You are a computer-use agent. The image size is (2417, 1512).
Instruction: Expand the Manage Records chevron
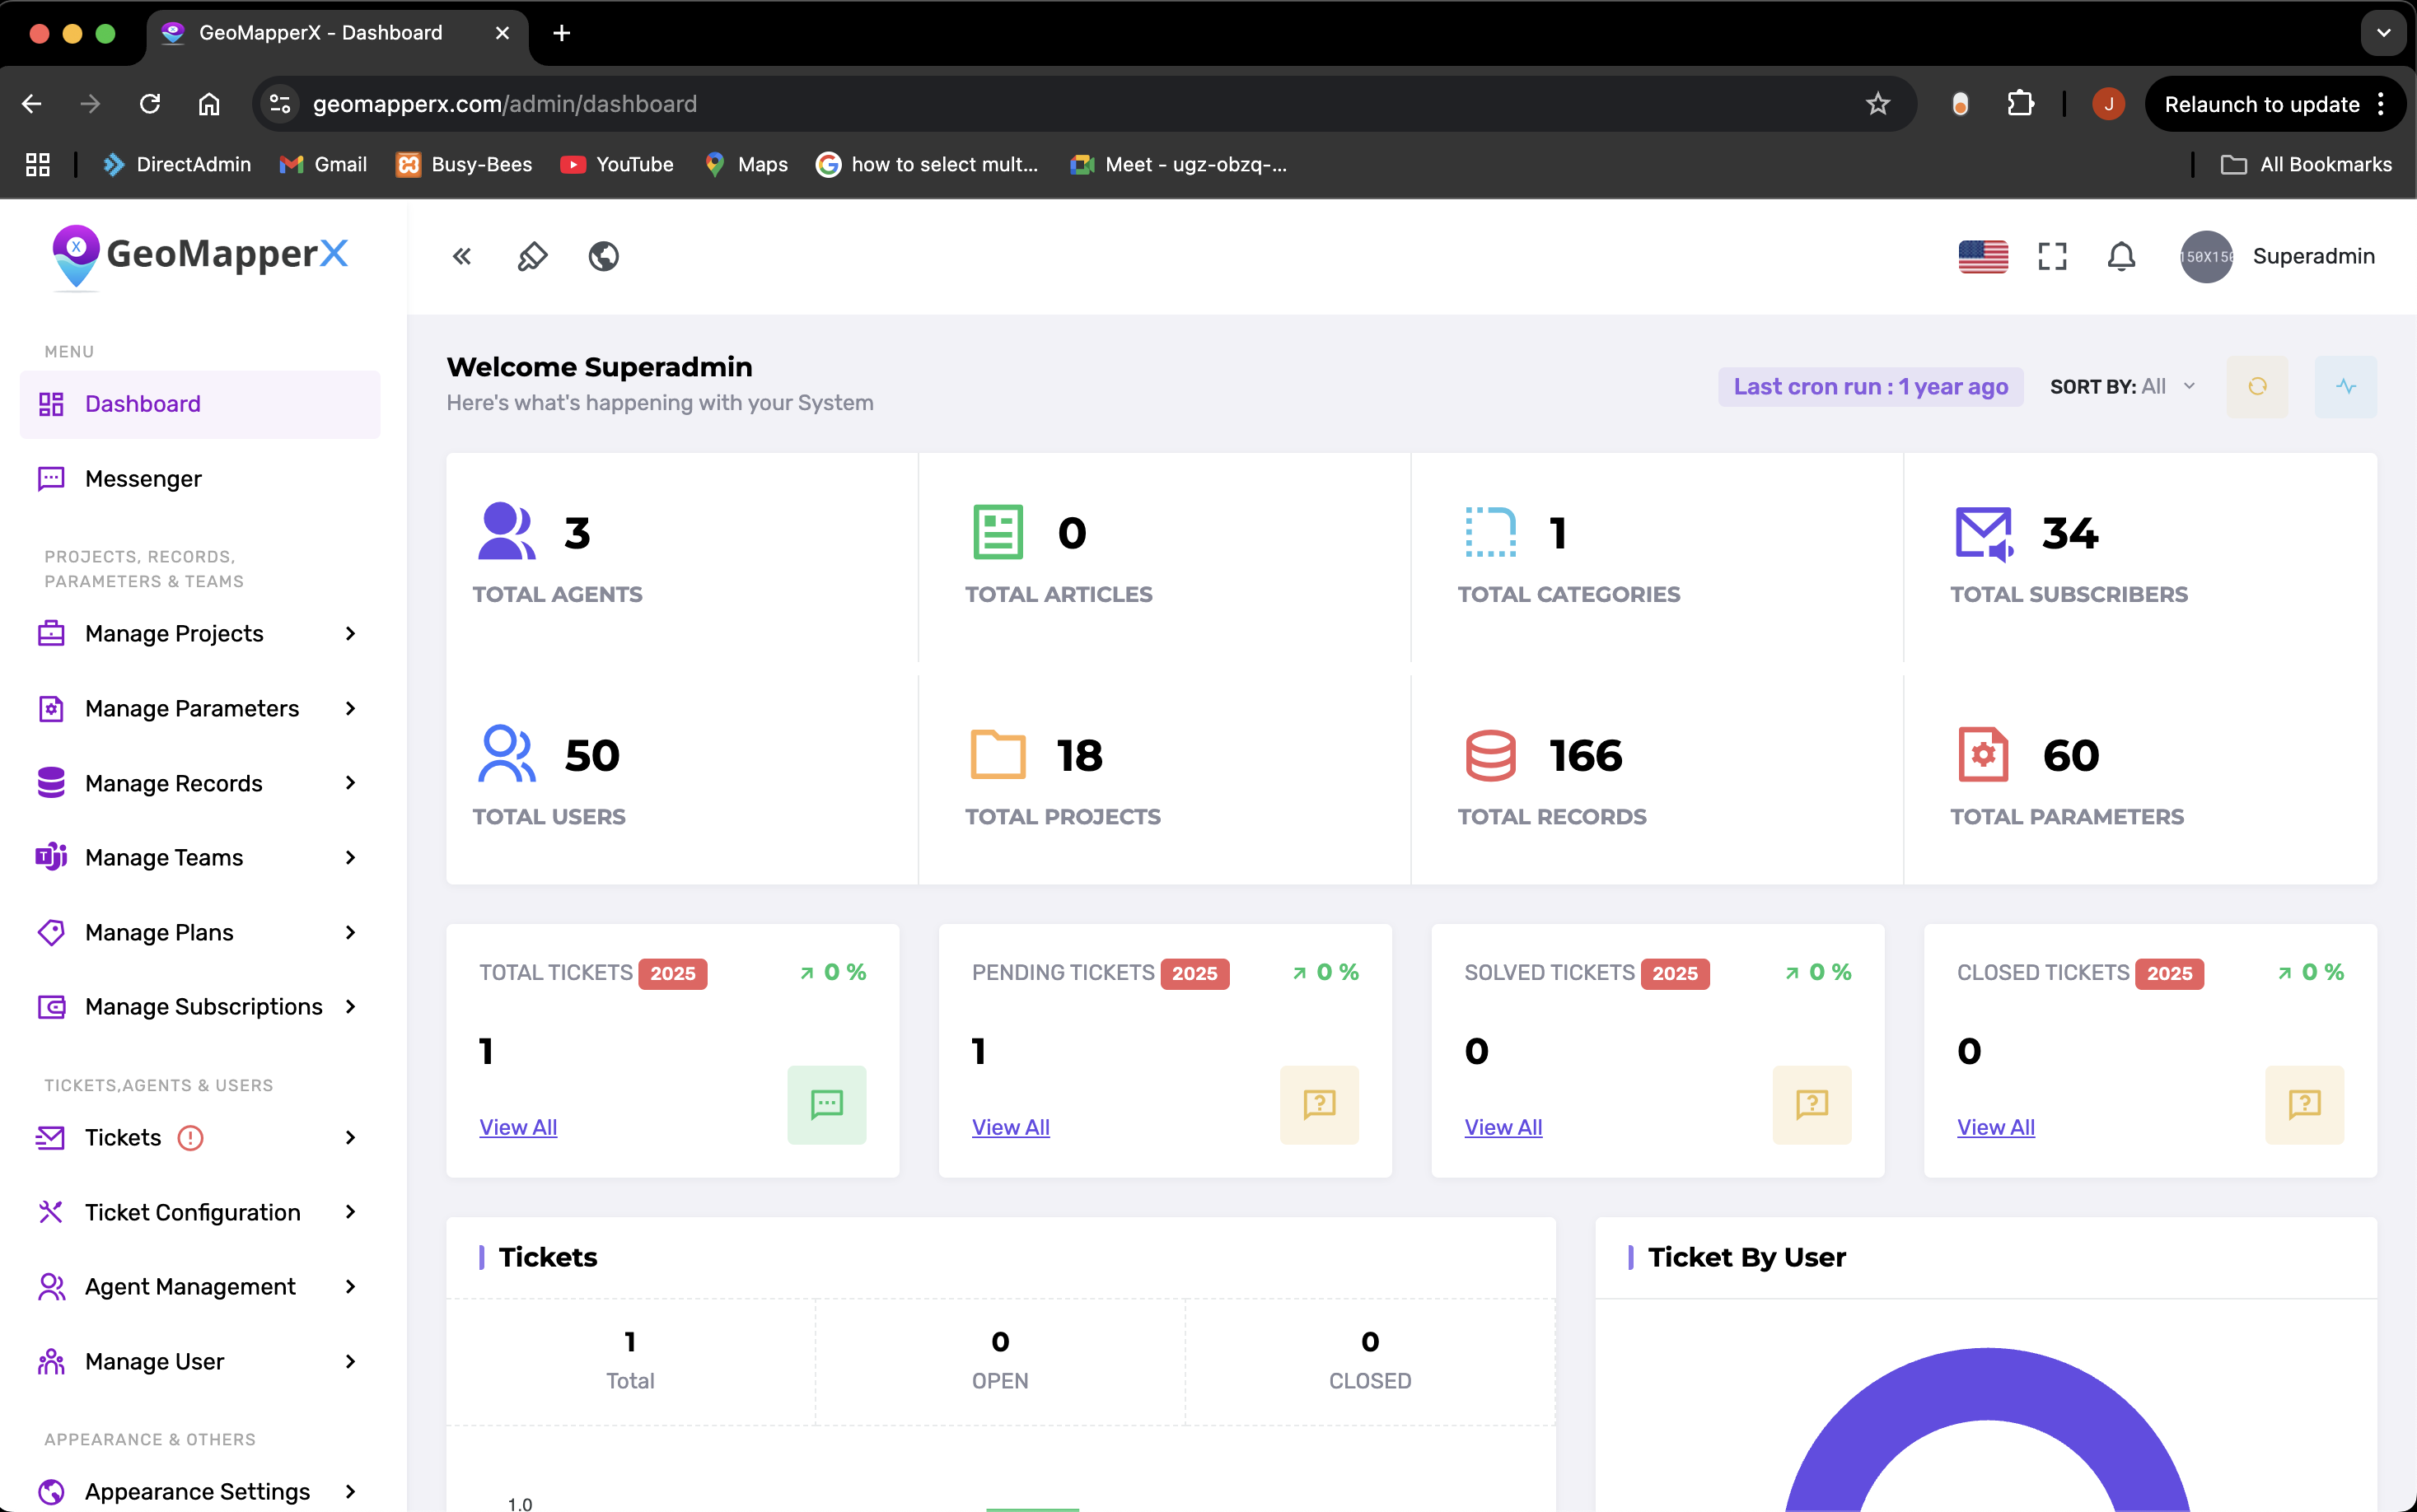tap(350, 783)
